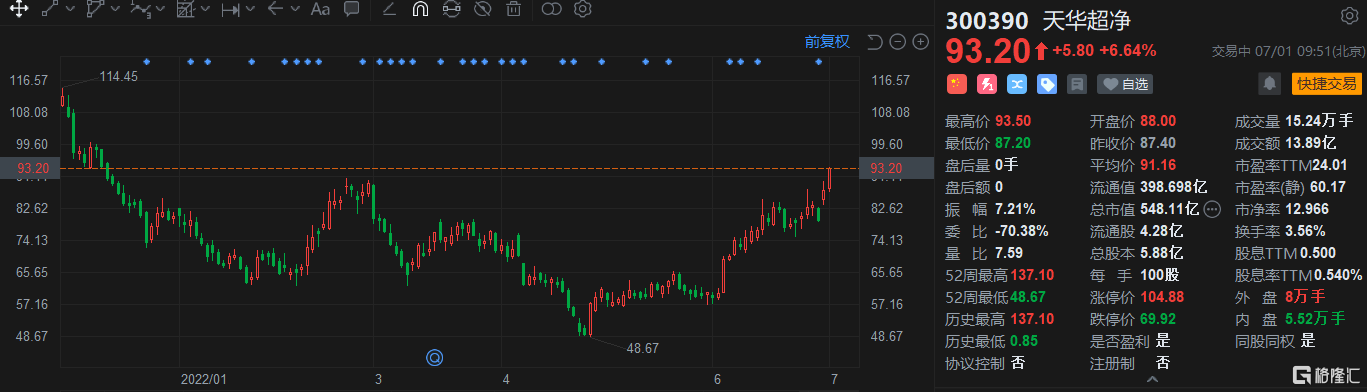Open chart settings gear in toolbar

click(582, 10)
